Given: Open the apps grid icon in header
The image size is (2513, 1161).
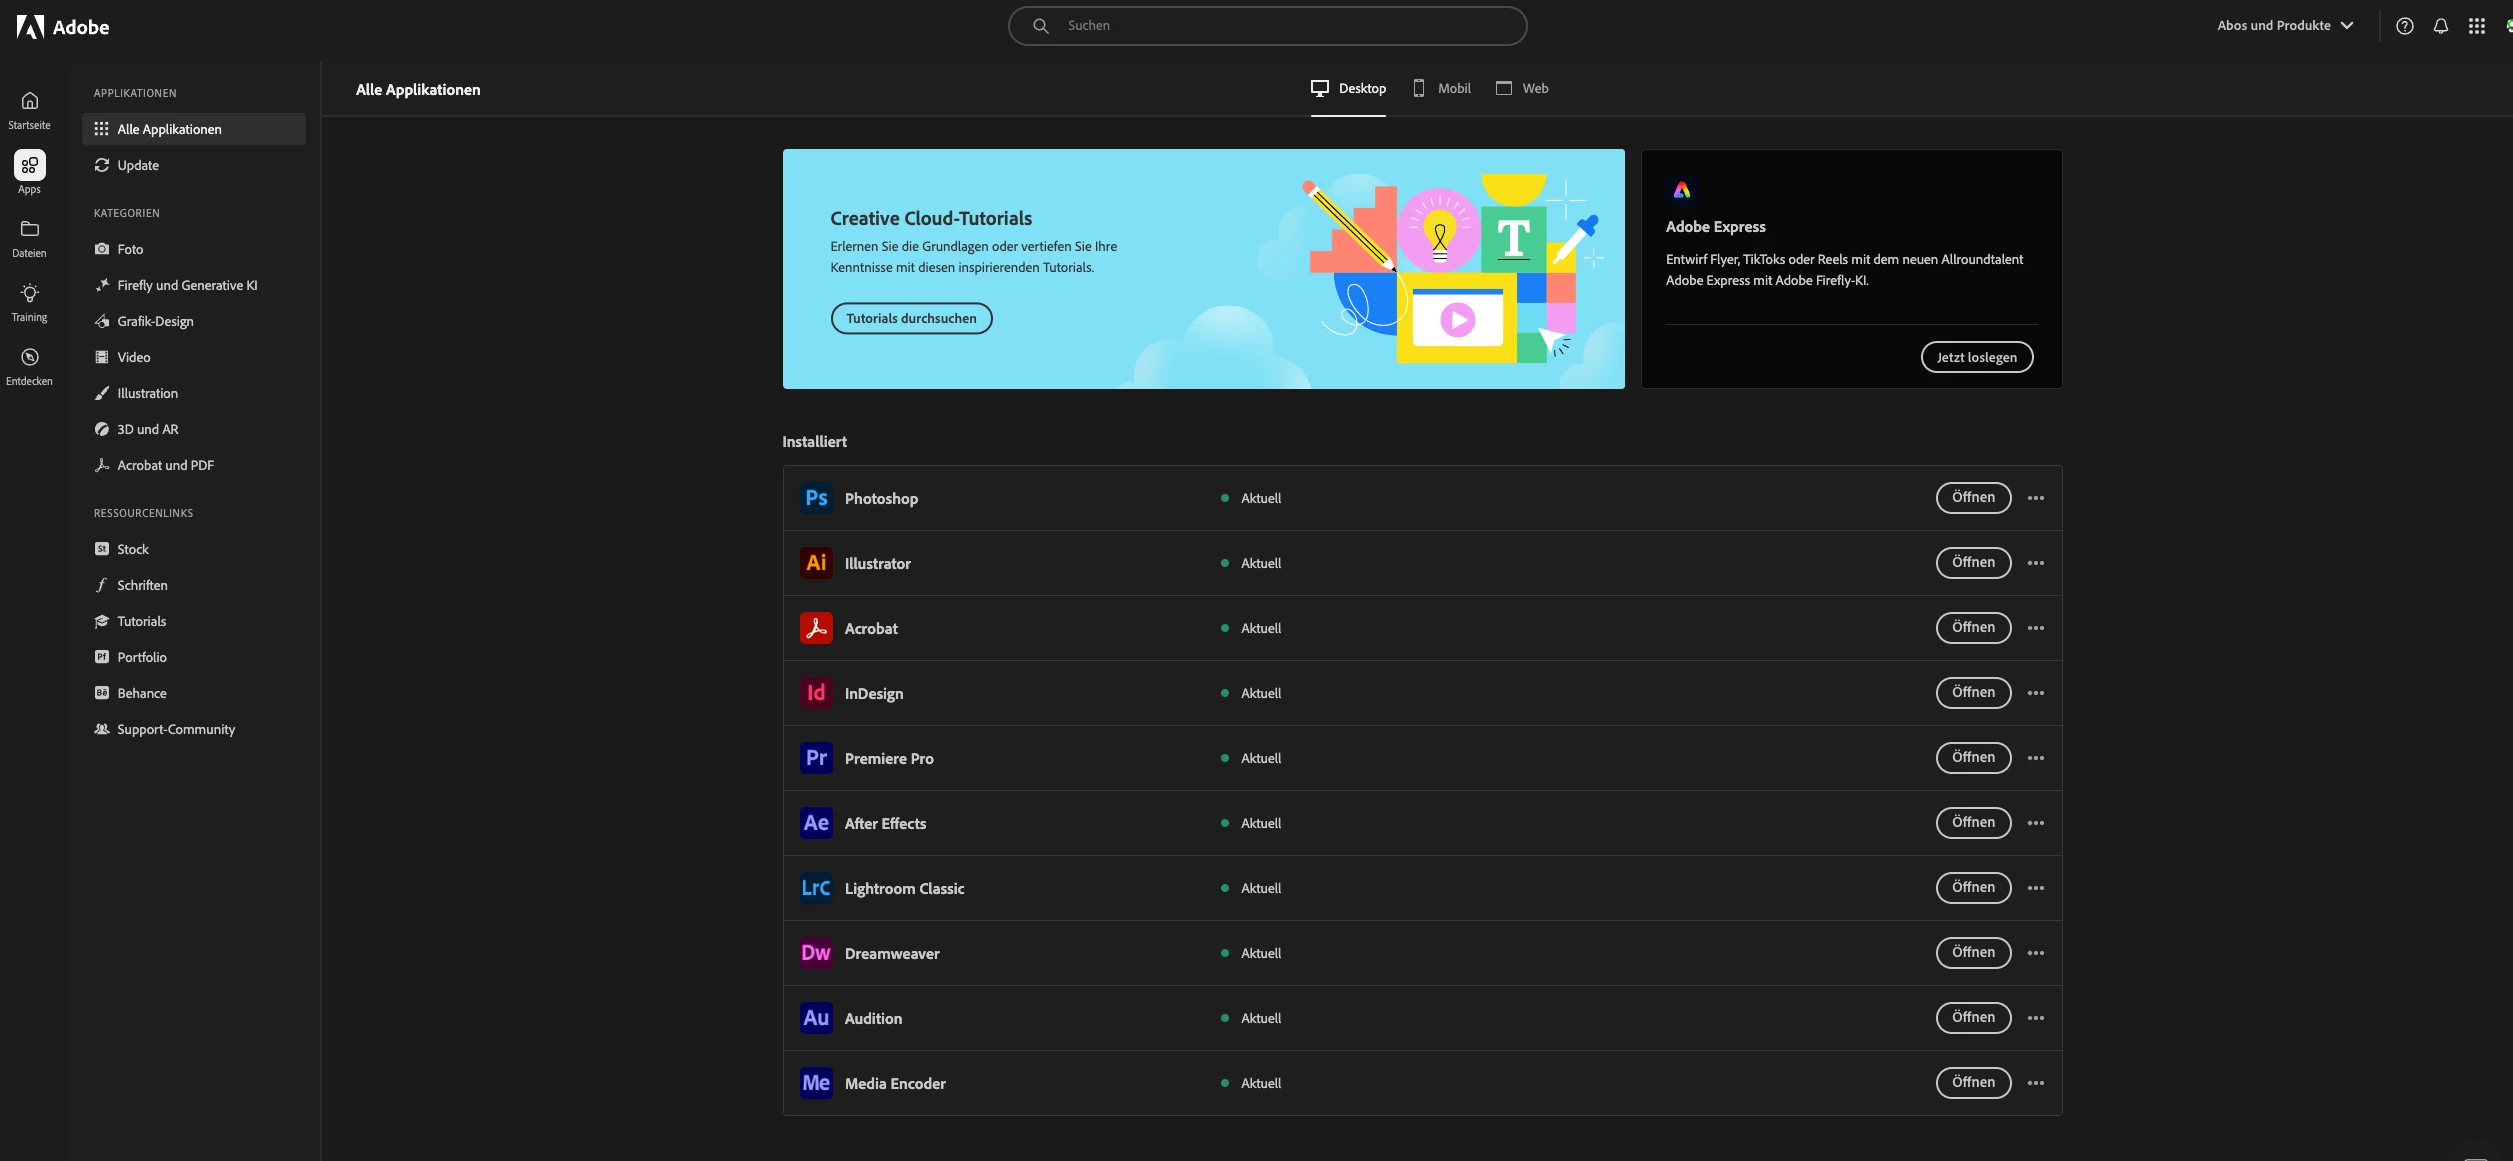Looking at the screenshot, I should point(2477,26).
